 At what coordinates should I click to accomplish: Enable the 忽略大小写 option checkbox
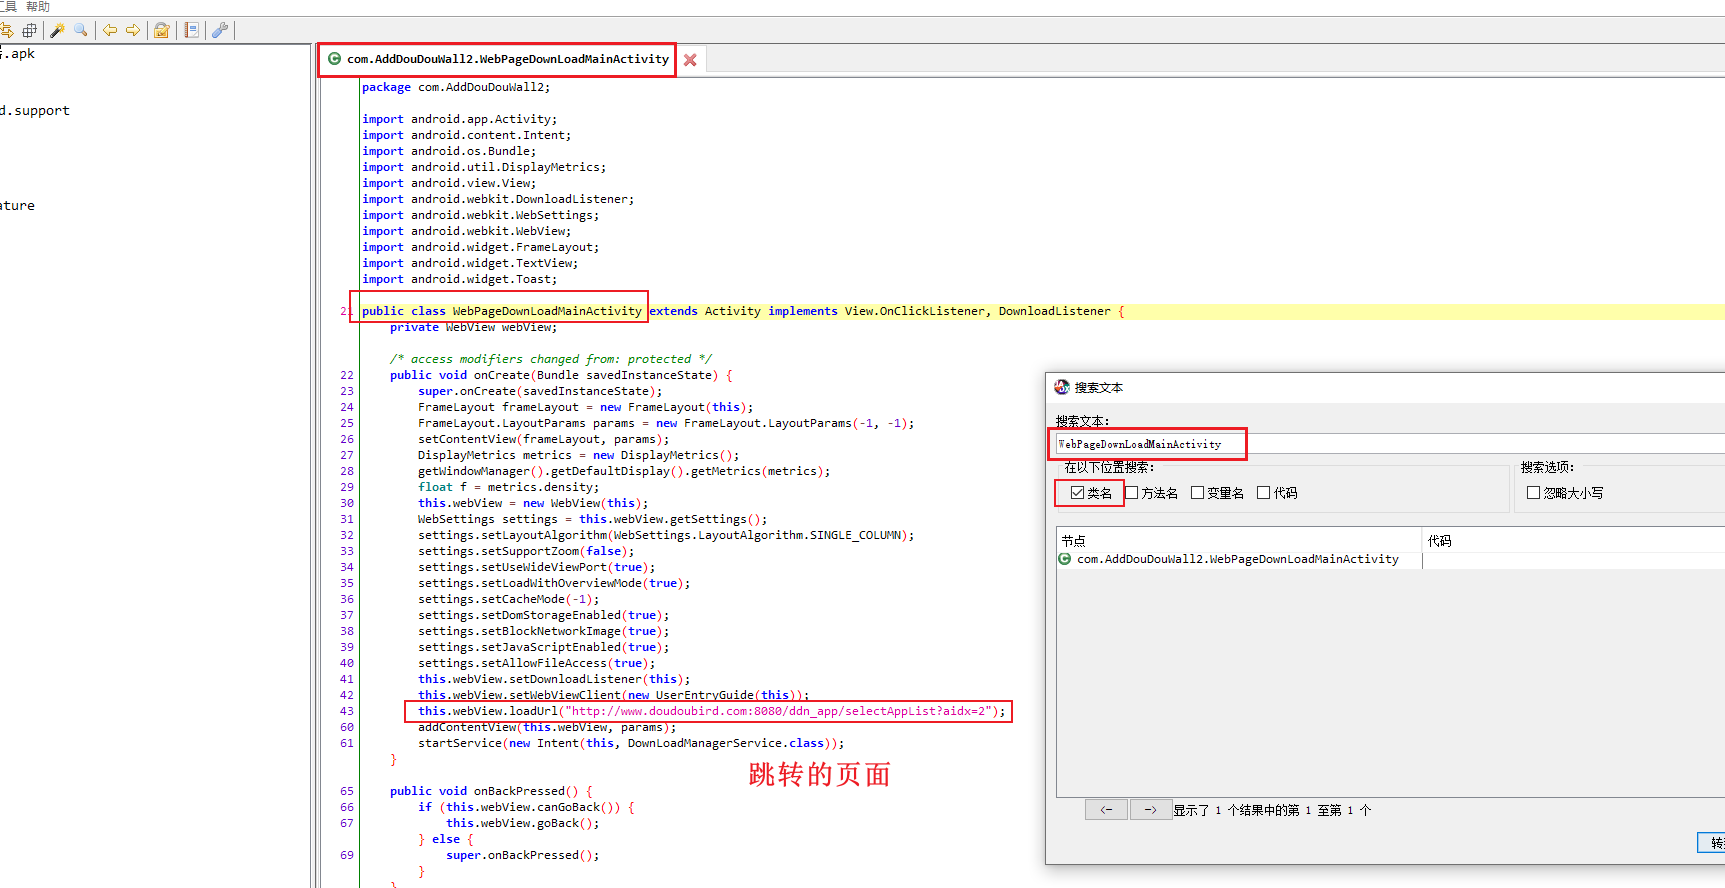(1533, 493)
